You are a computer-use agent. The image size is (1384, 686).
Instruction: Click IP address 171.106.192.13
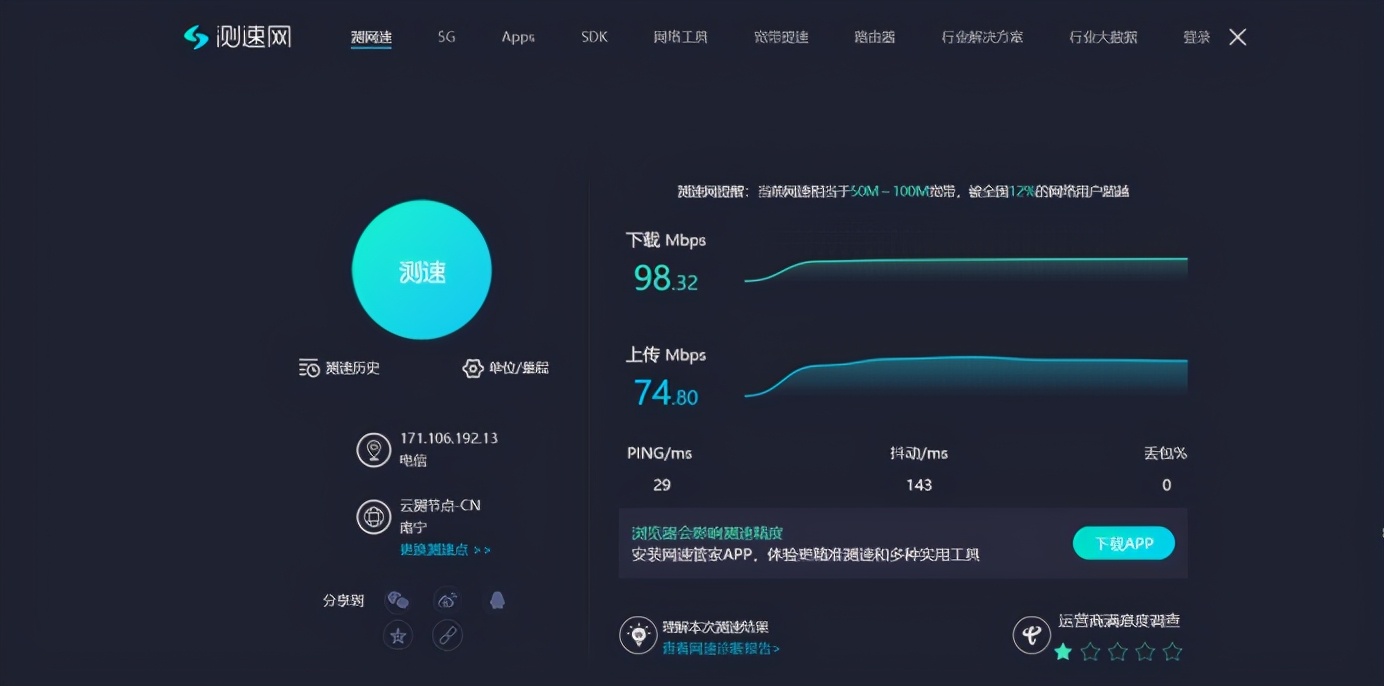(449, 438)
